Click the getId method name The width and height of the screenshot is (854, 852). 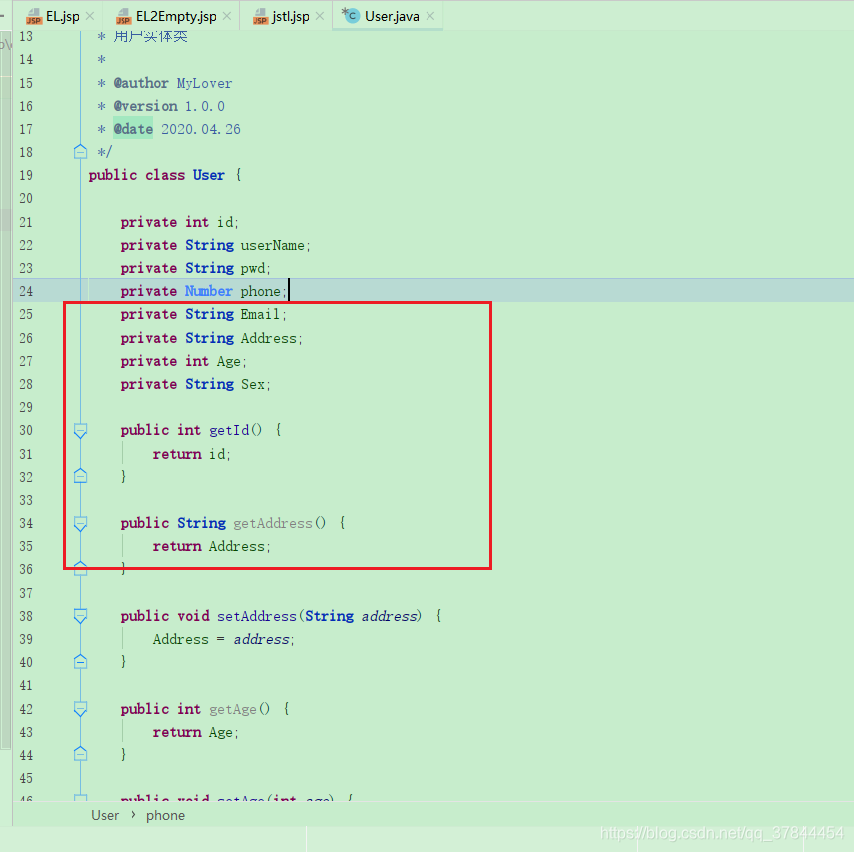pos(229,430)
